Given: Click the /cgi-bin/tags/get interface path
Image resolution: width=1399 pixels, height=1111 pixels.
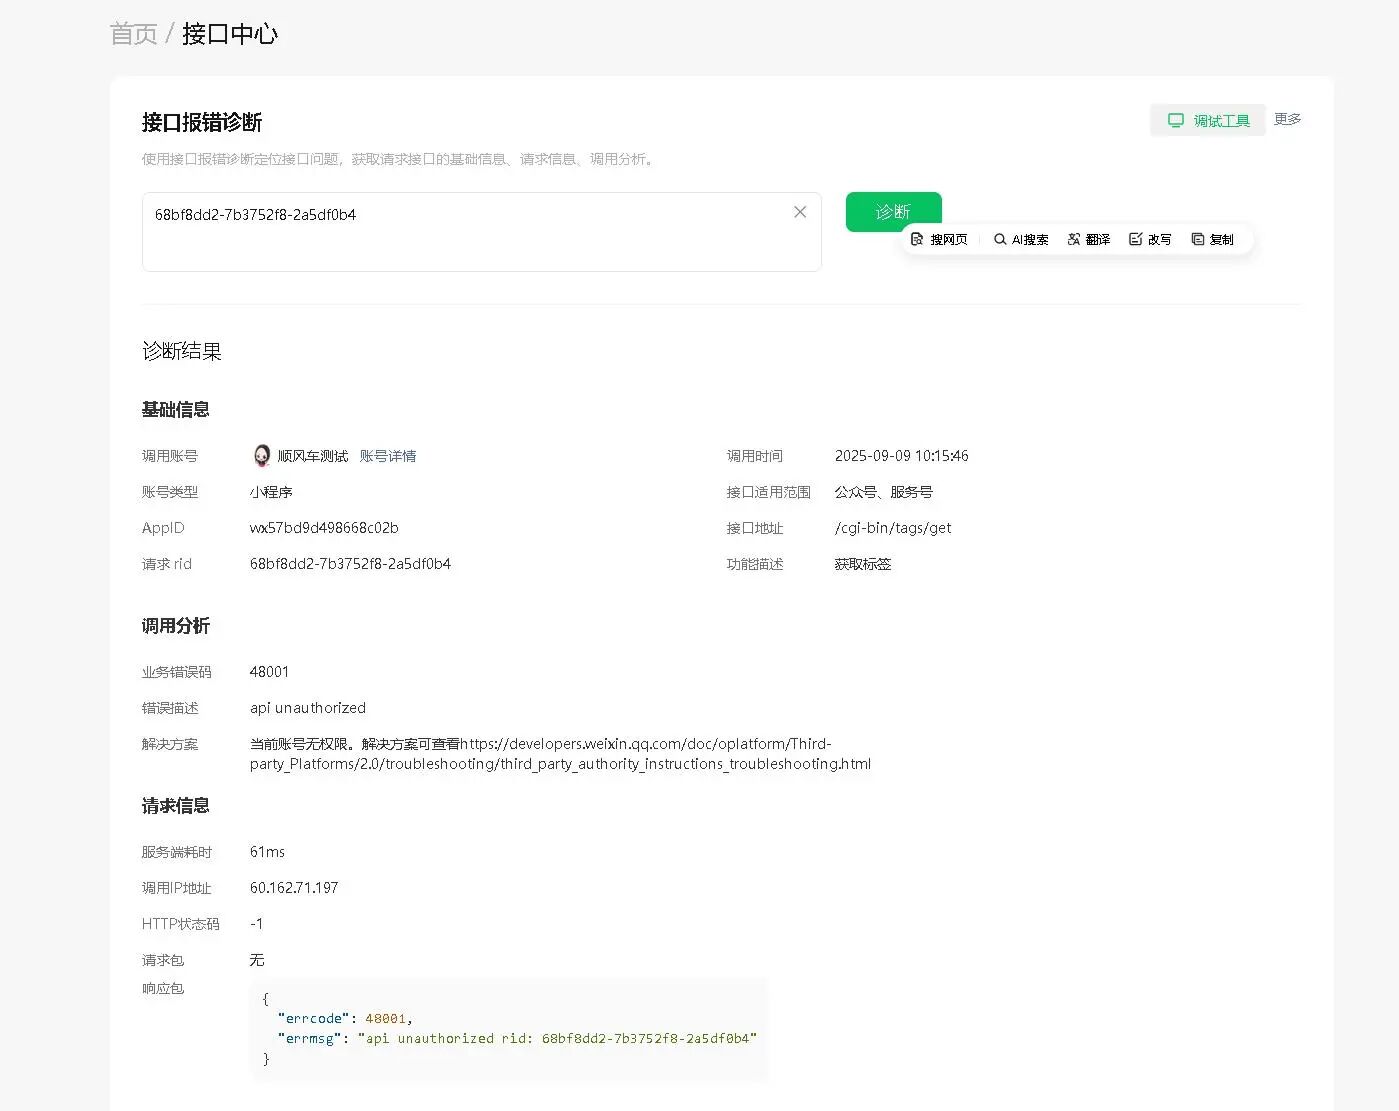Looking at the screenshot, I should coord(893,528).
